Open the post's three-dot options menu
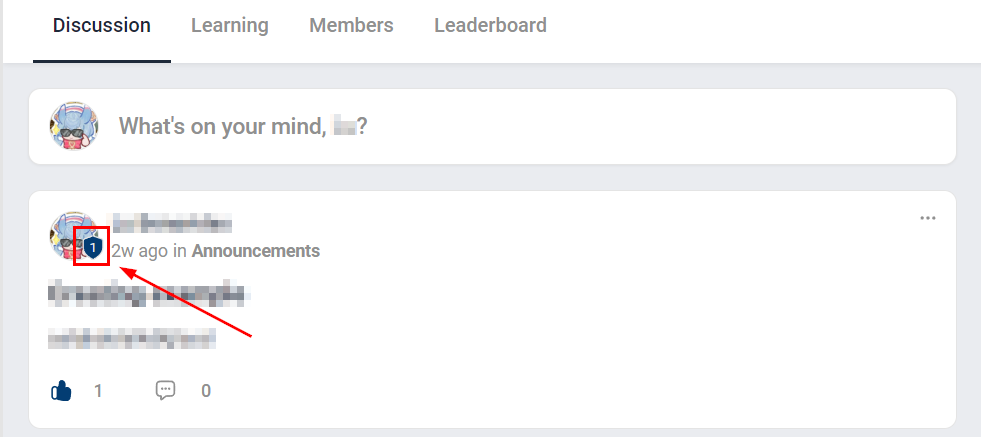 (928, 218)
